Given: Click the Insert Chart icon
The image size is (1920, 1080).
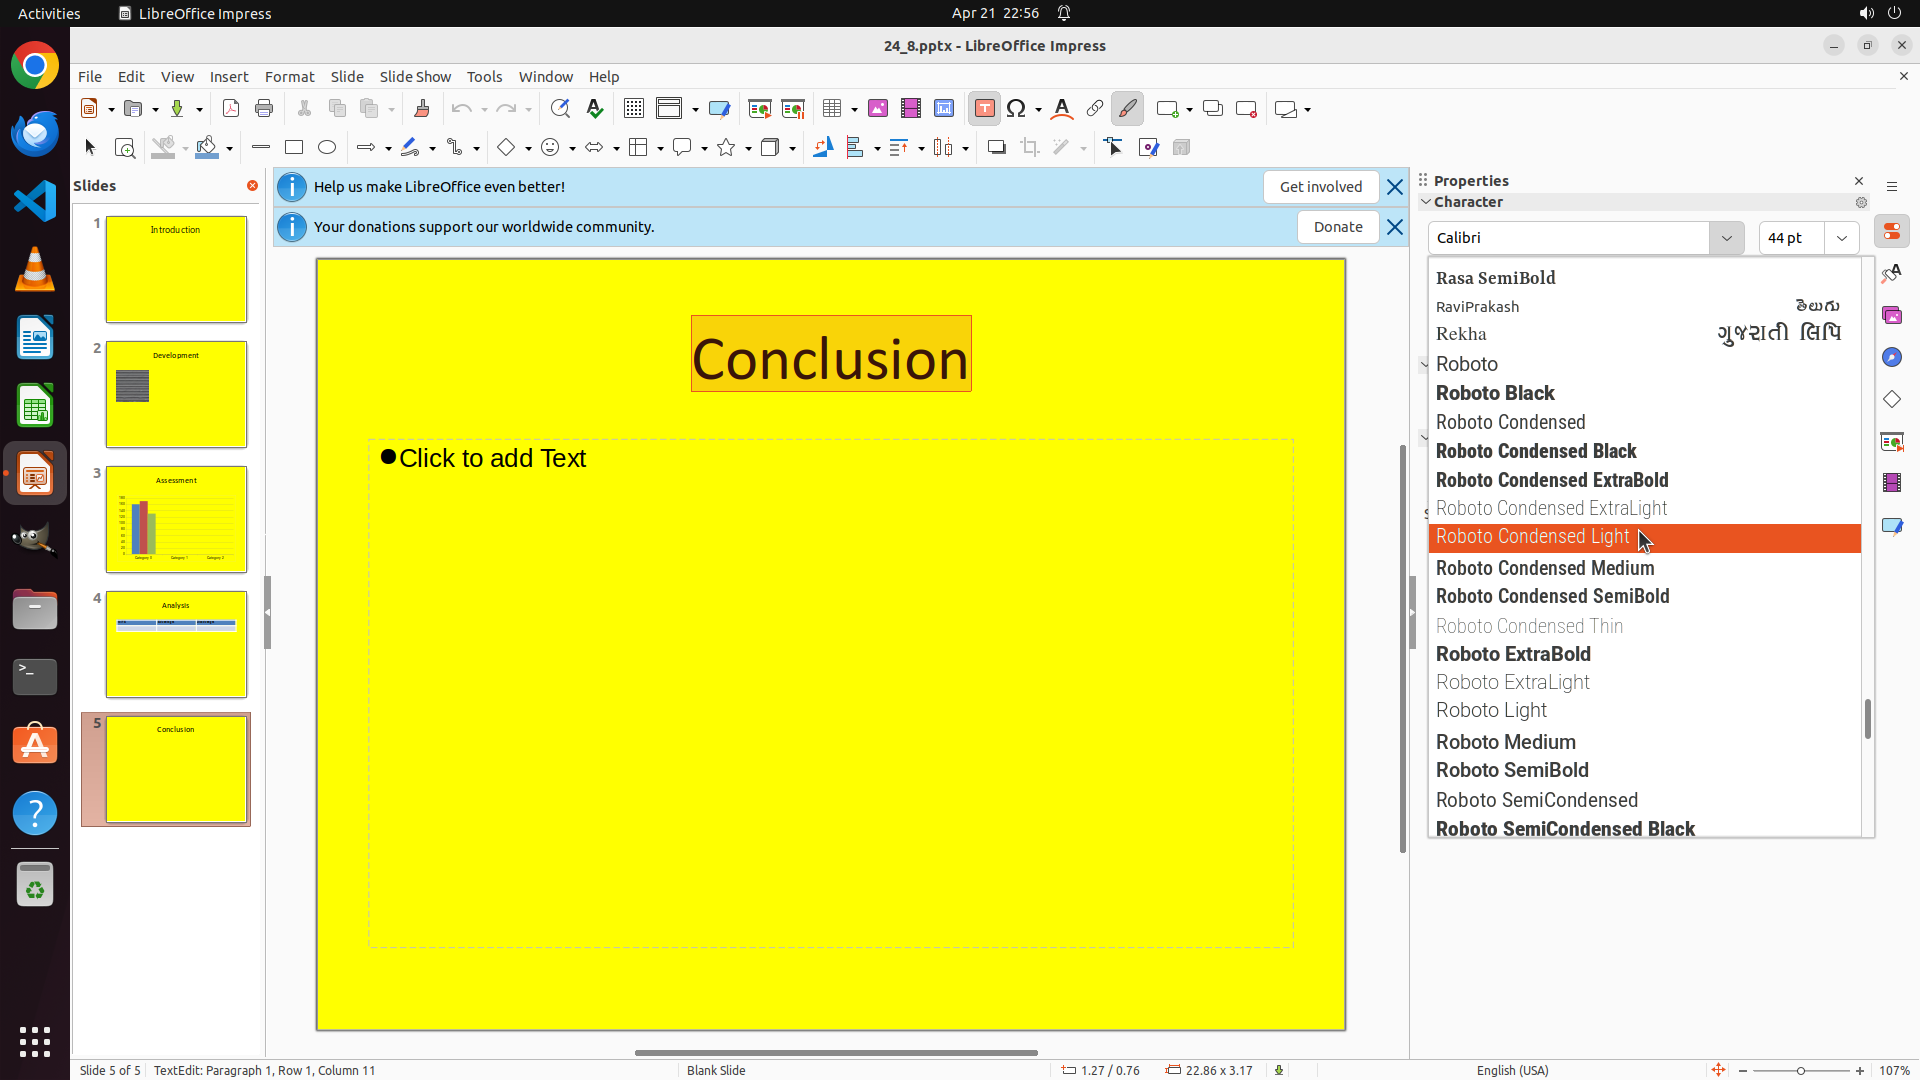Looking at the screenshot, I should pos(943,109).
